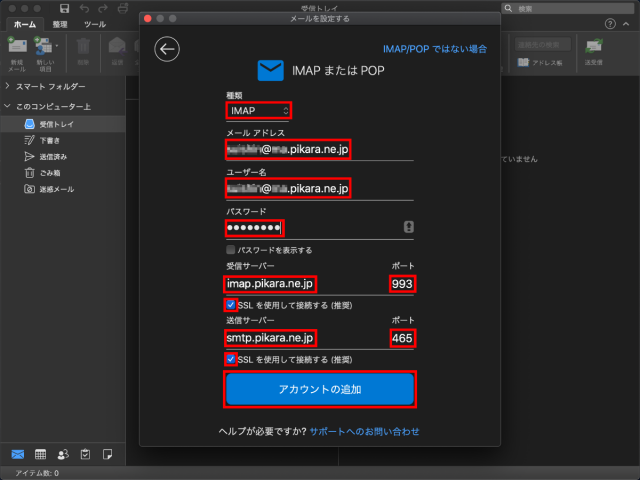Open People contacts view icon

click(x=63, y=453)
